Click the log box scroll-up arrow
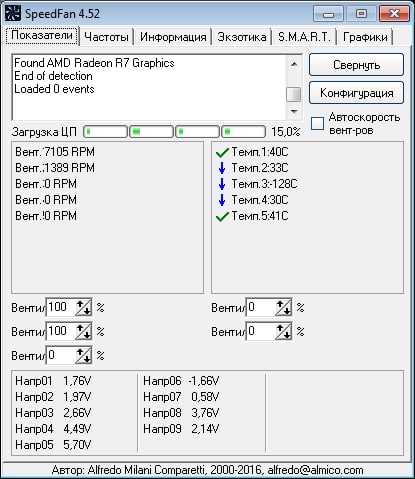 pyautogui.click(x=294, y=64)
